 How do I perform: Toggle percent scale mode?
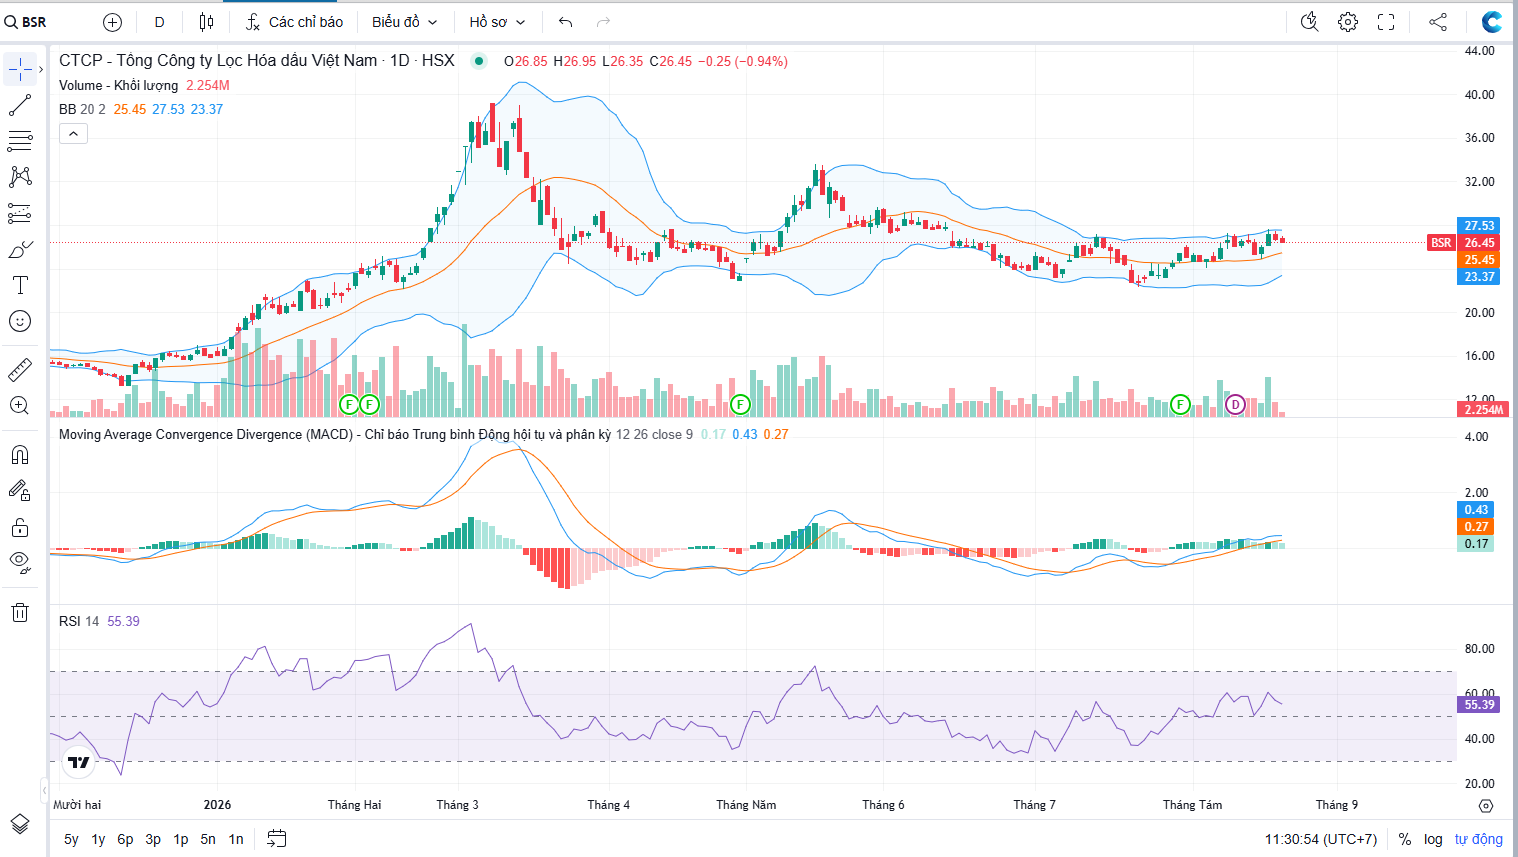click(x=1405, y=839)
